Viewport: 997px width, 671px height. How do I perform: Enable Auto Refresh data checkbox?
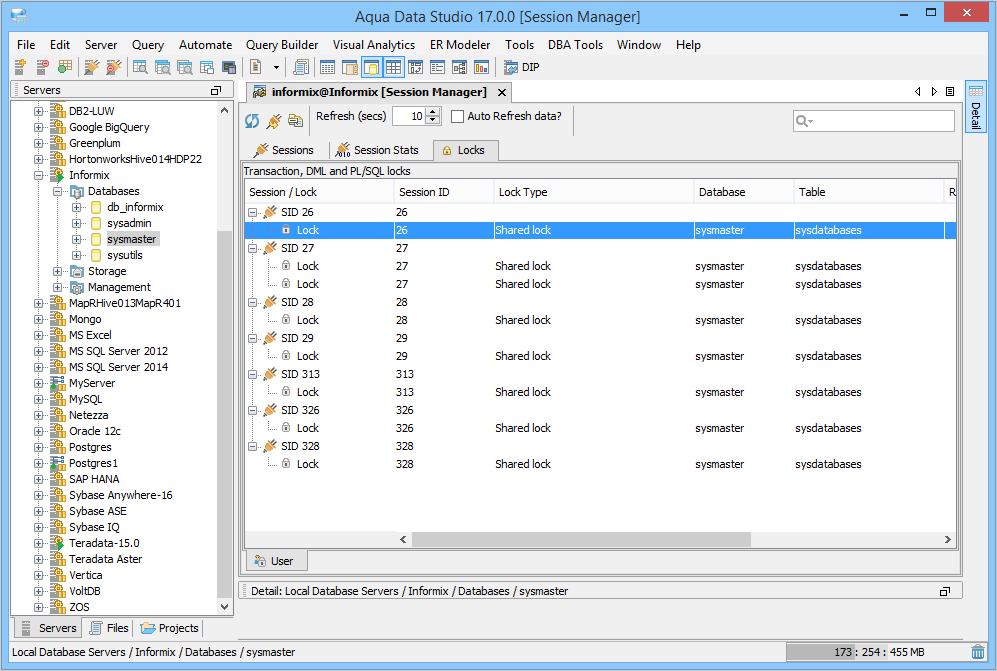click(457, 116)
